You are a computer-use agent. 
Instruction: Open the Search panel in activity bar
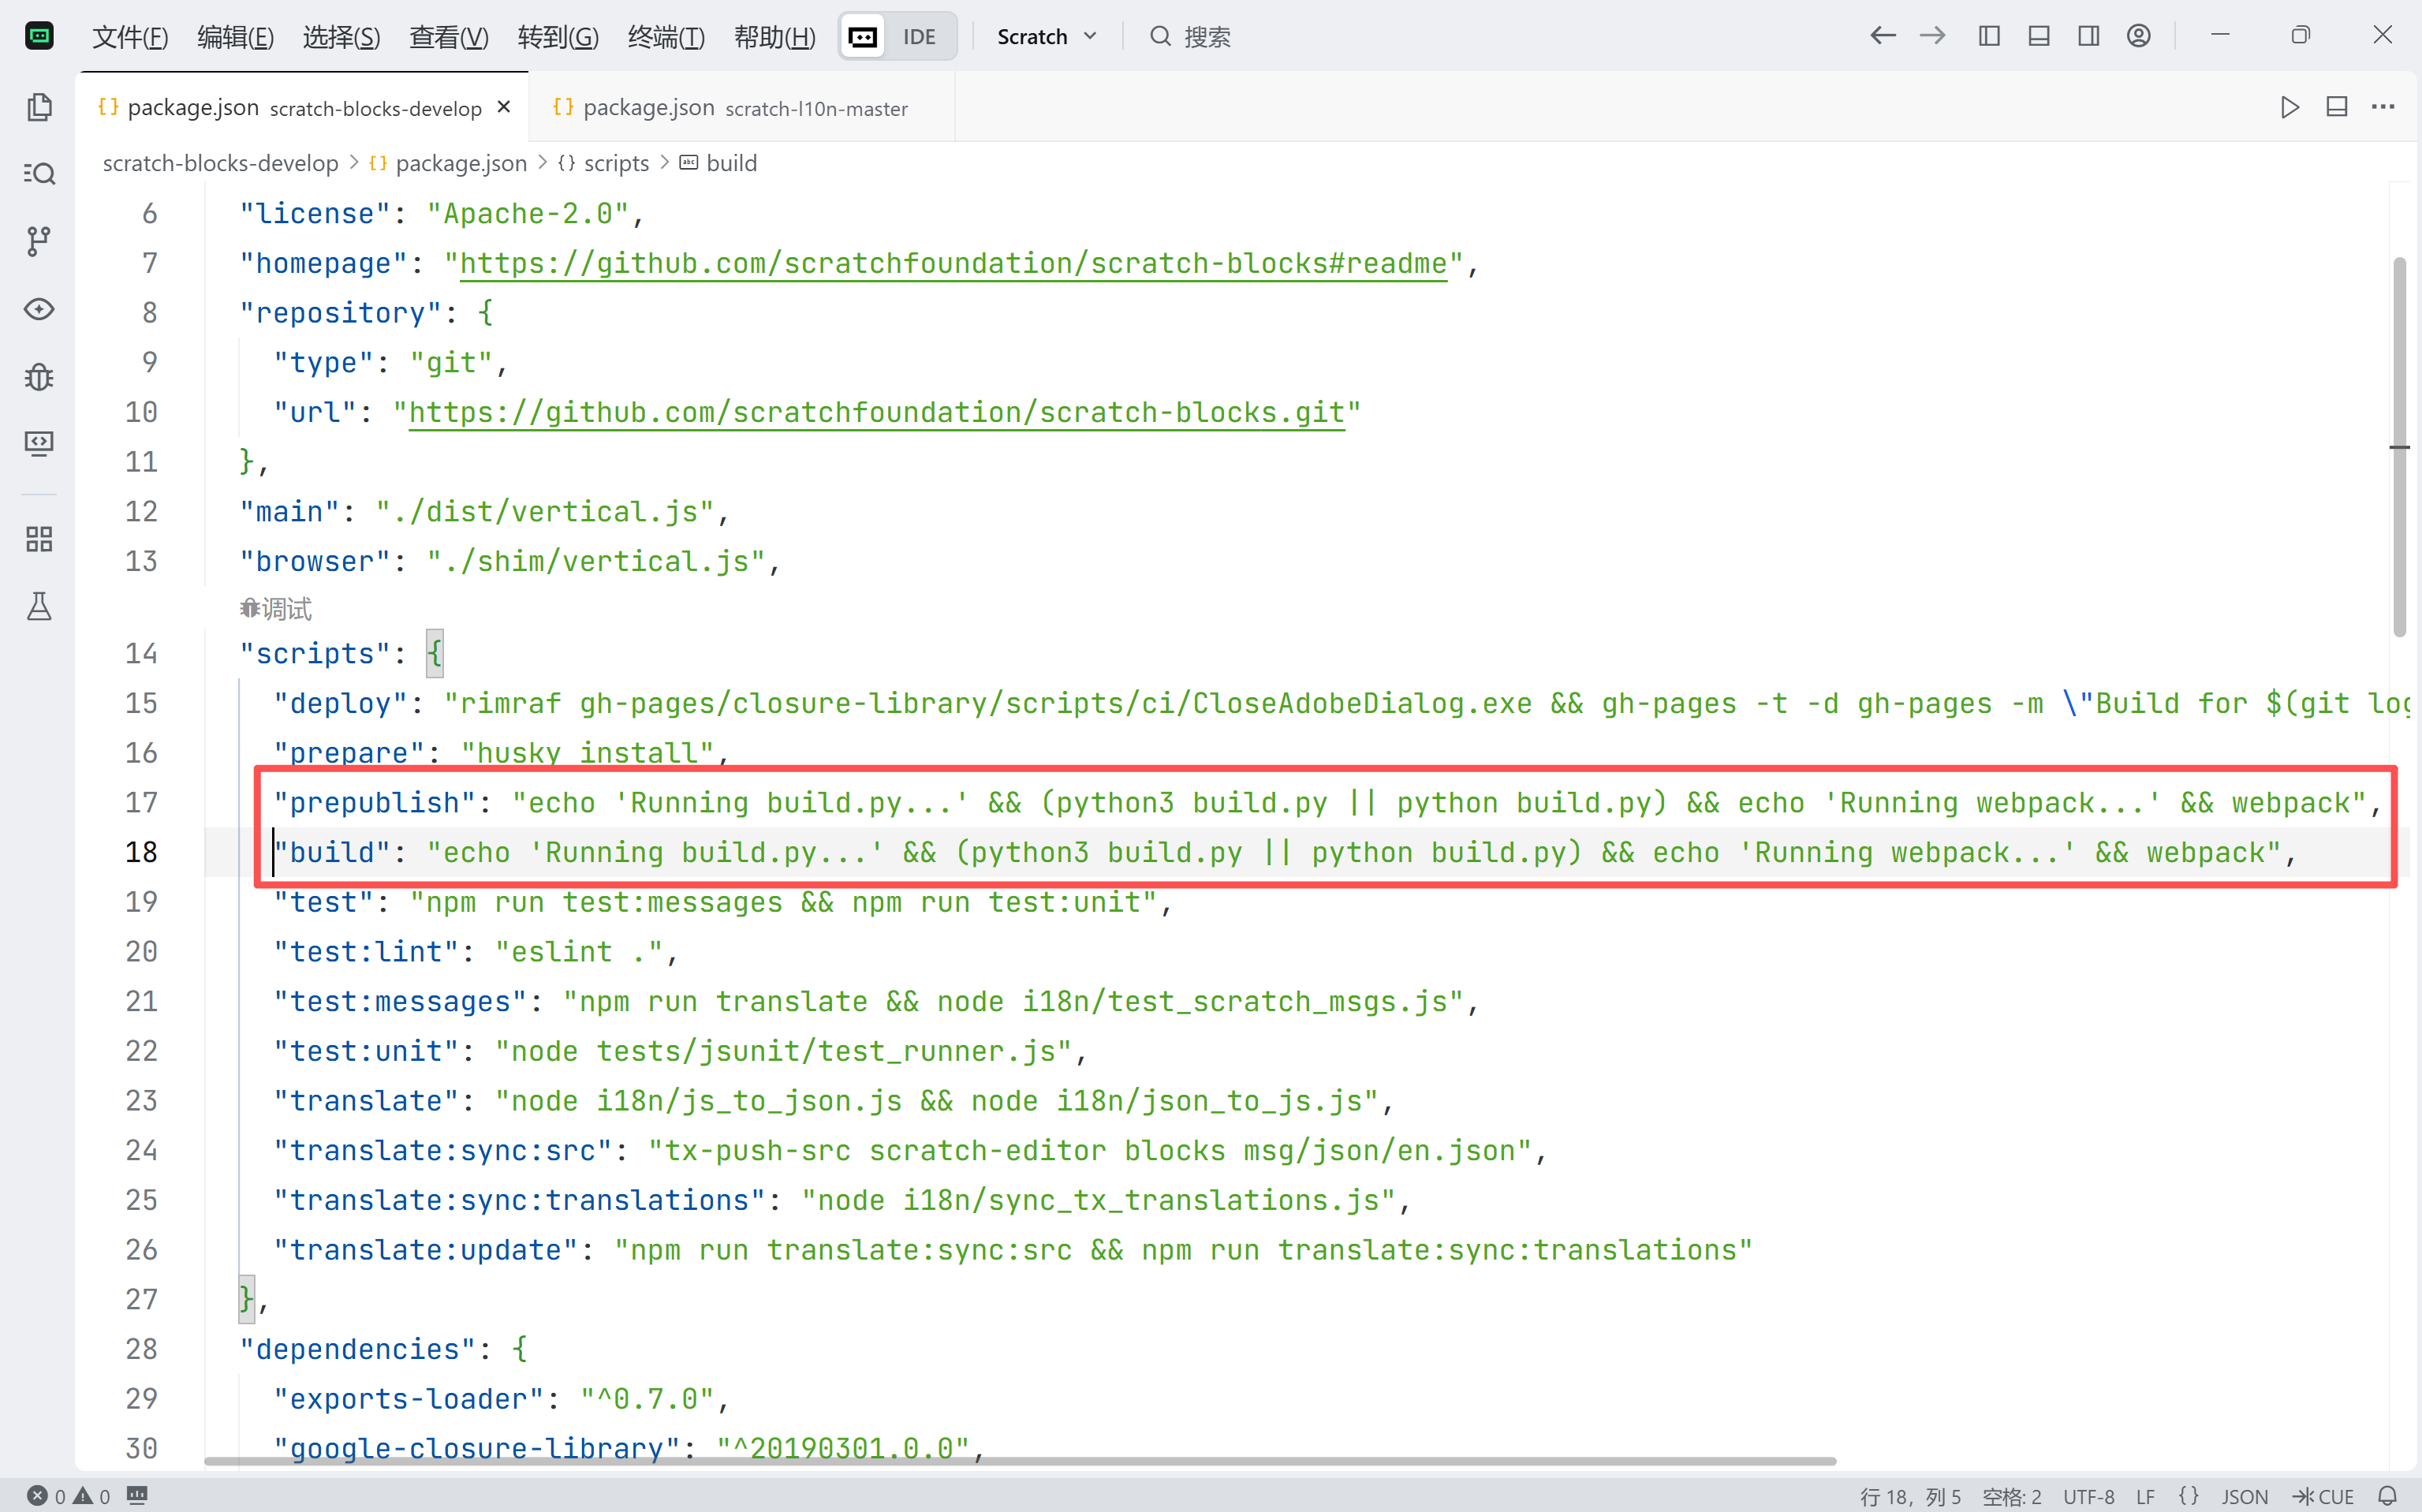coord(39,174)
